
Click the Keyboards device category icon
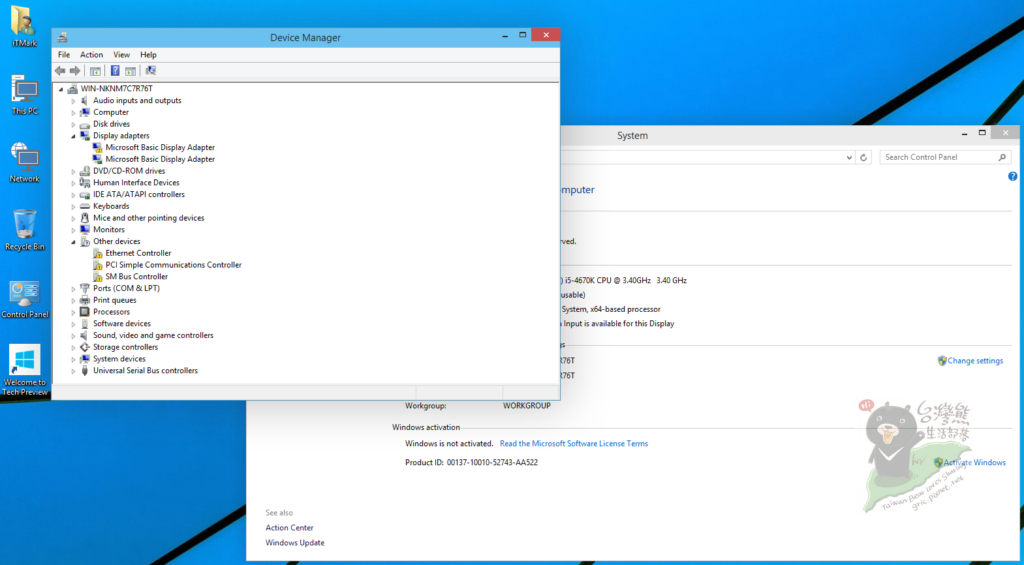[x=85, y=206]
